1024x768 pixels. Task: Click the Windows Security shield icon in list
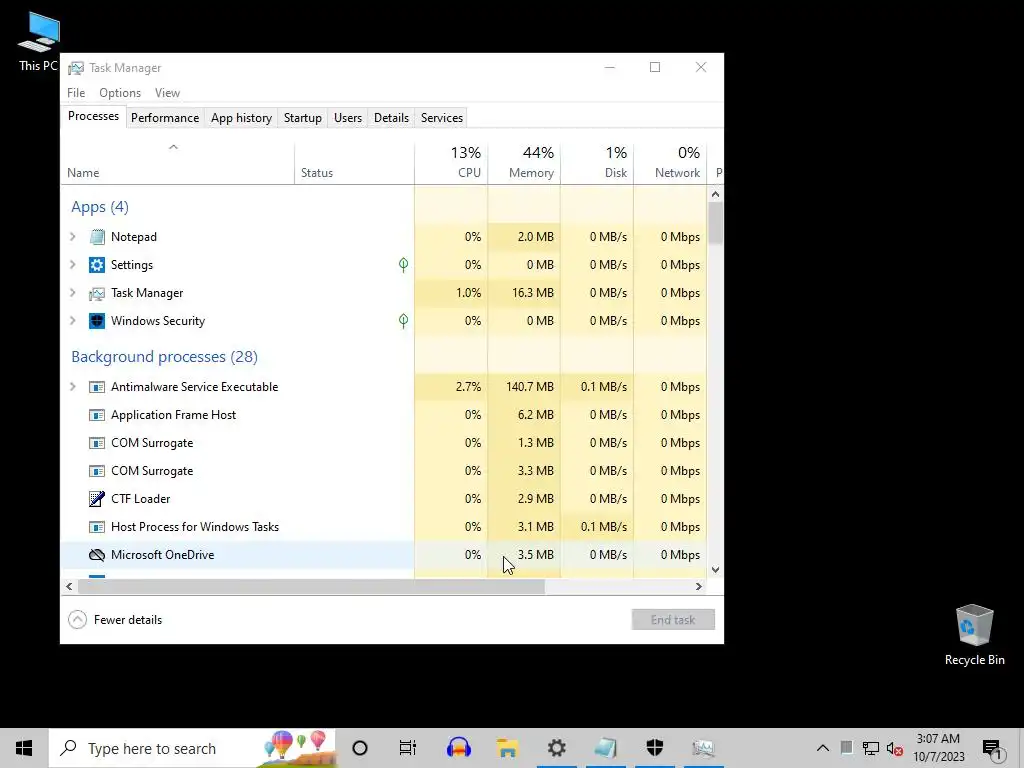(97, 321)
